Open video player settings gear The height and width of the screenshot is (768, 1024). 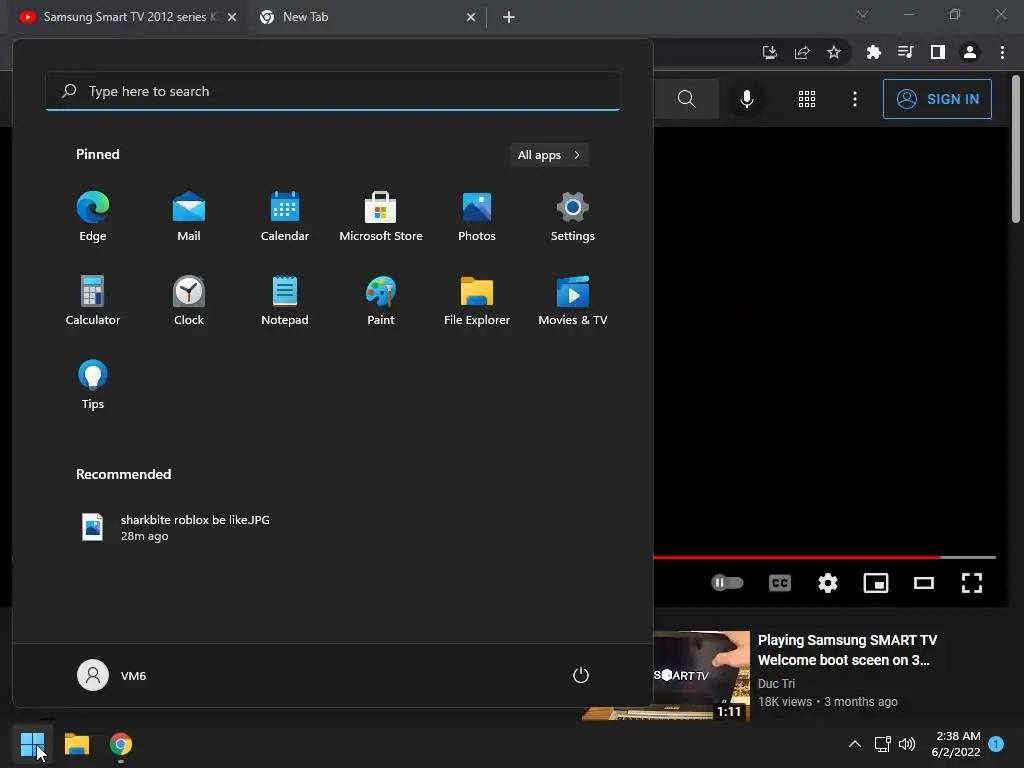[x=828, y=583]
